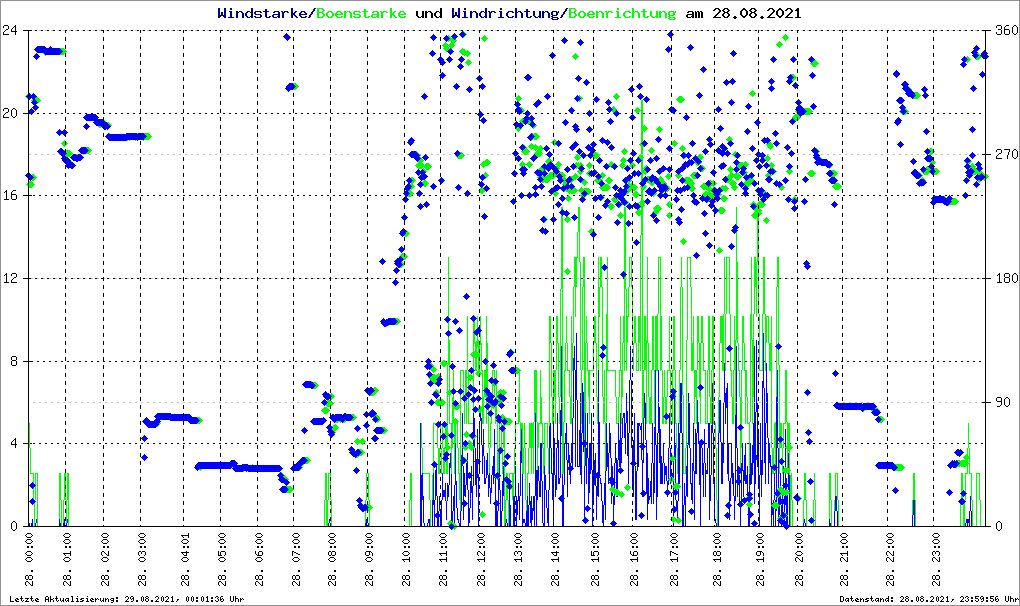Click the '270' label on right axis
Screen dimensions: 1020x606
pos(1005,154)
